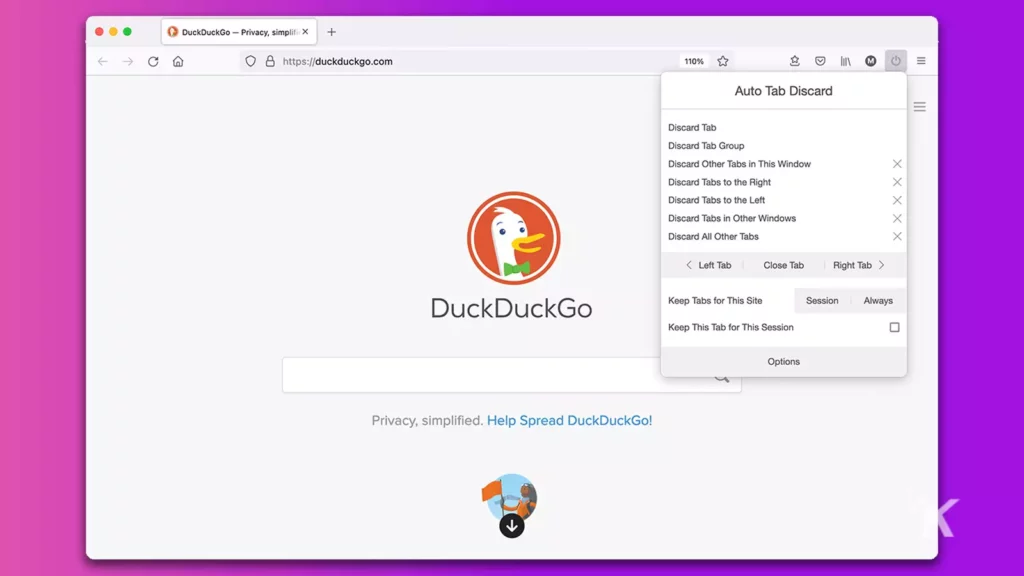1024x576 pixels.
Task: Open a new tab with plus button
Action: point(332,32)
